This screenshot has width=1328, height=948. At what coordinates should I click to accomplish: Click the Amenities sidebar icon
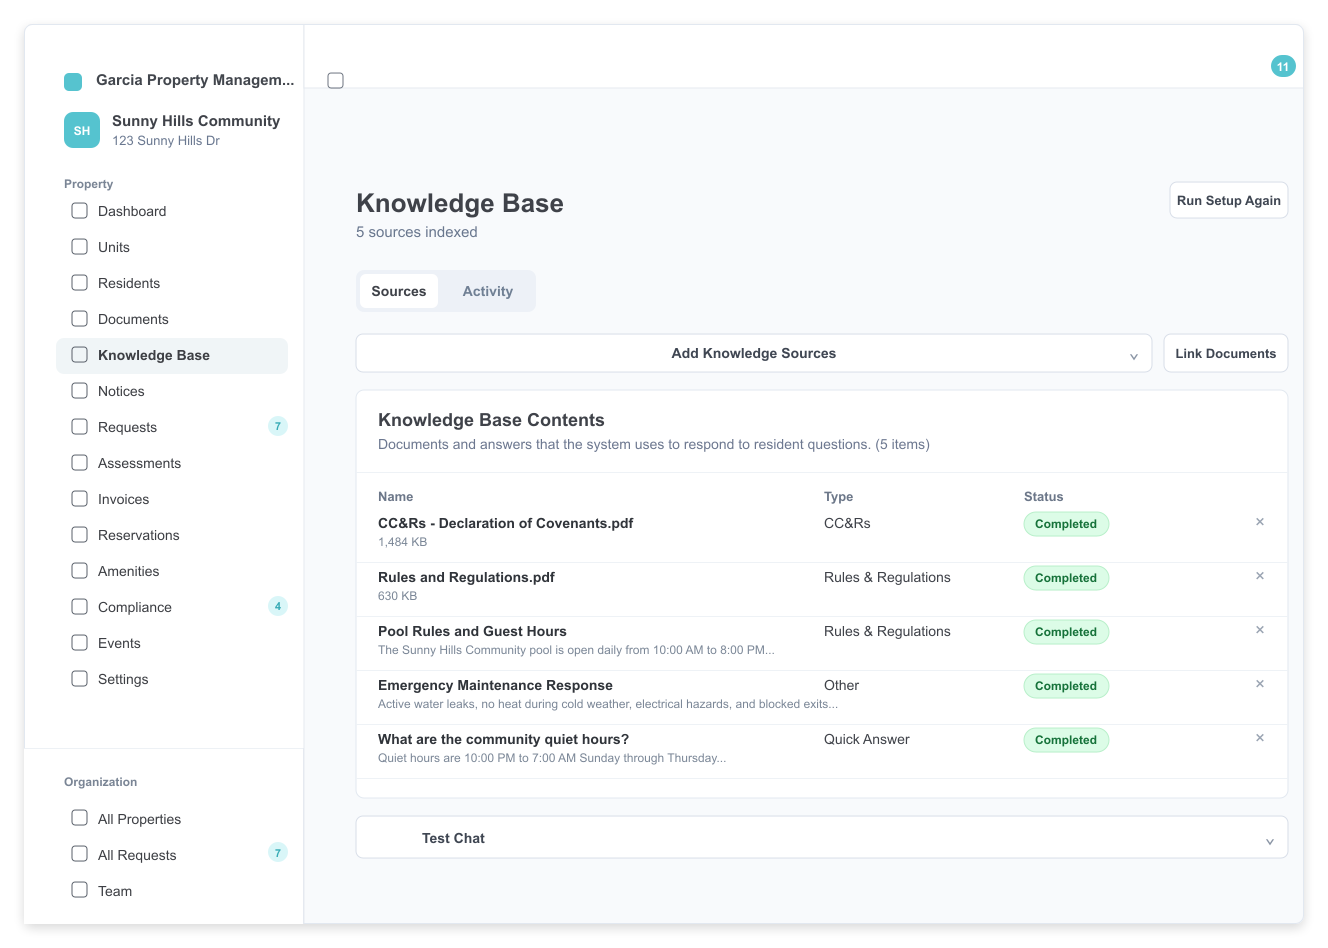tap(80, 571)
